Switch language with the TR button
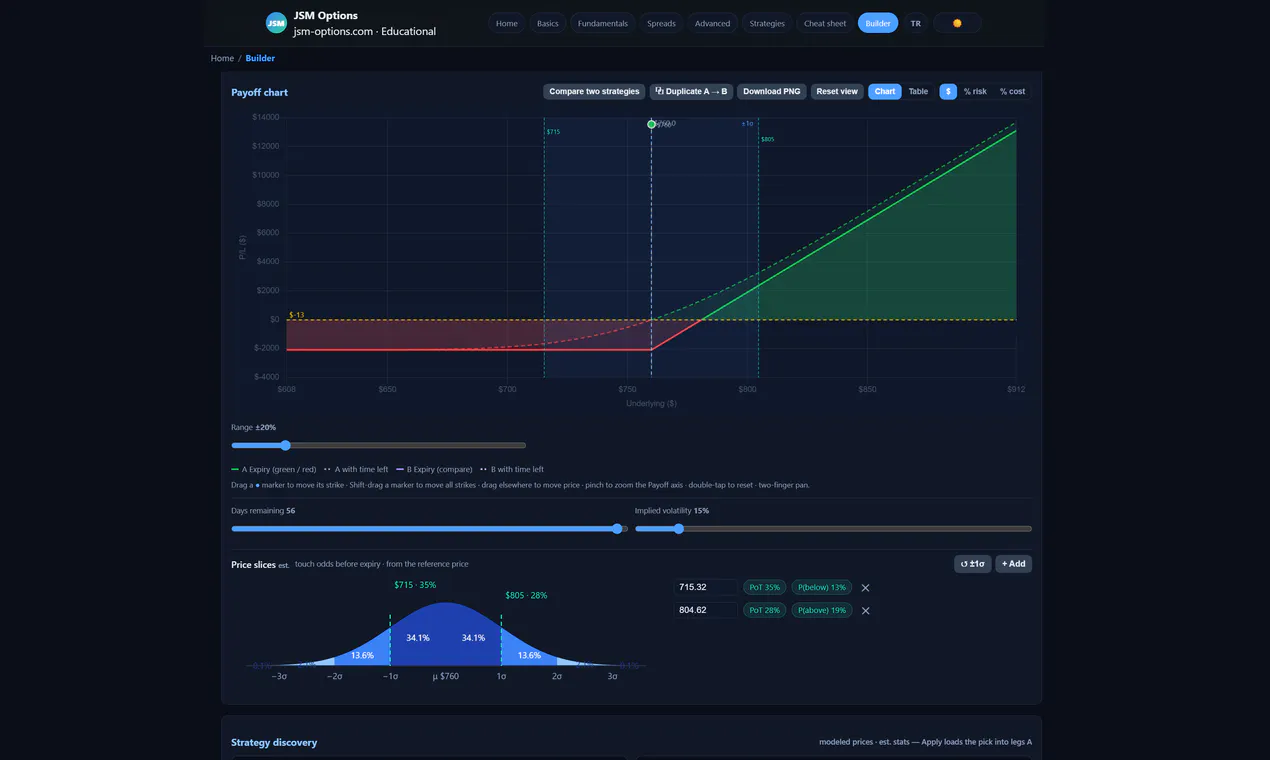The height and width of the screenshot is (760, 1270). coord(916,23)
